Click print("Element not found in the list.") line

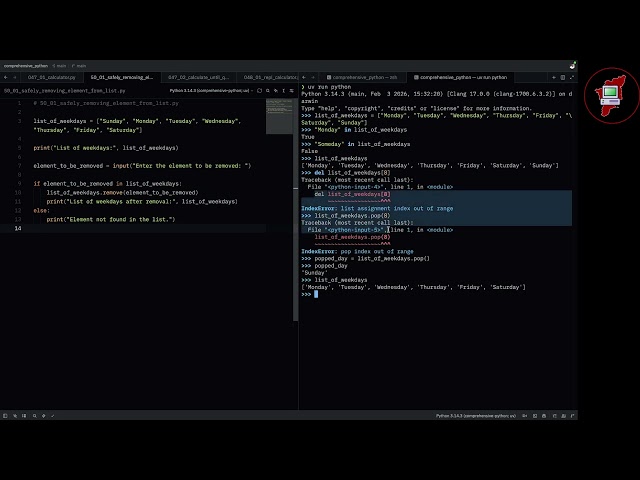coord(111,220)
